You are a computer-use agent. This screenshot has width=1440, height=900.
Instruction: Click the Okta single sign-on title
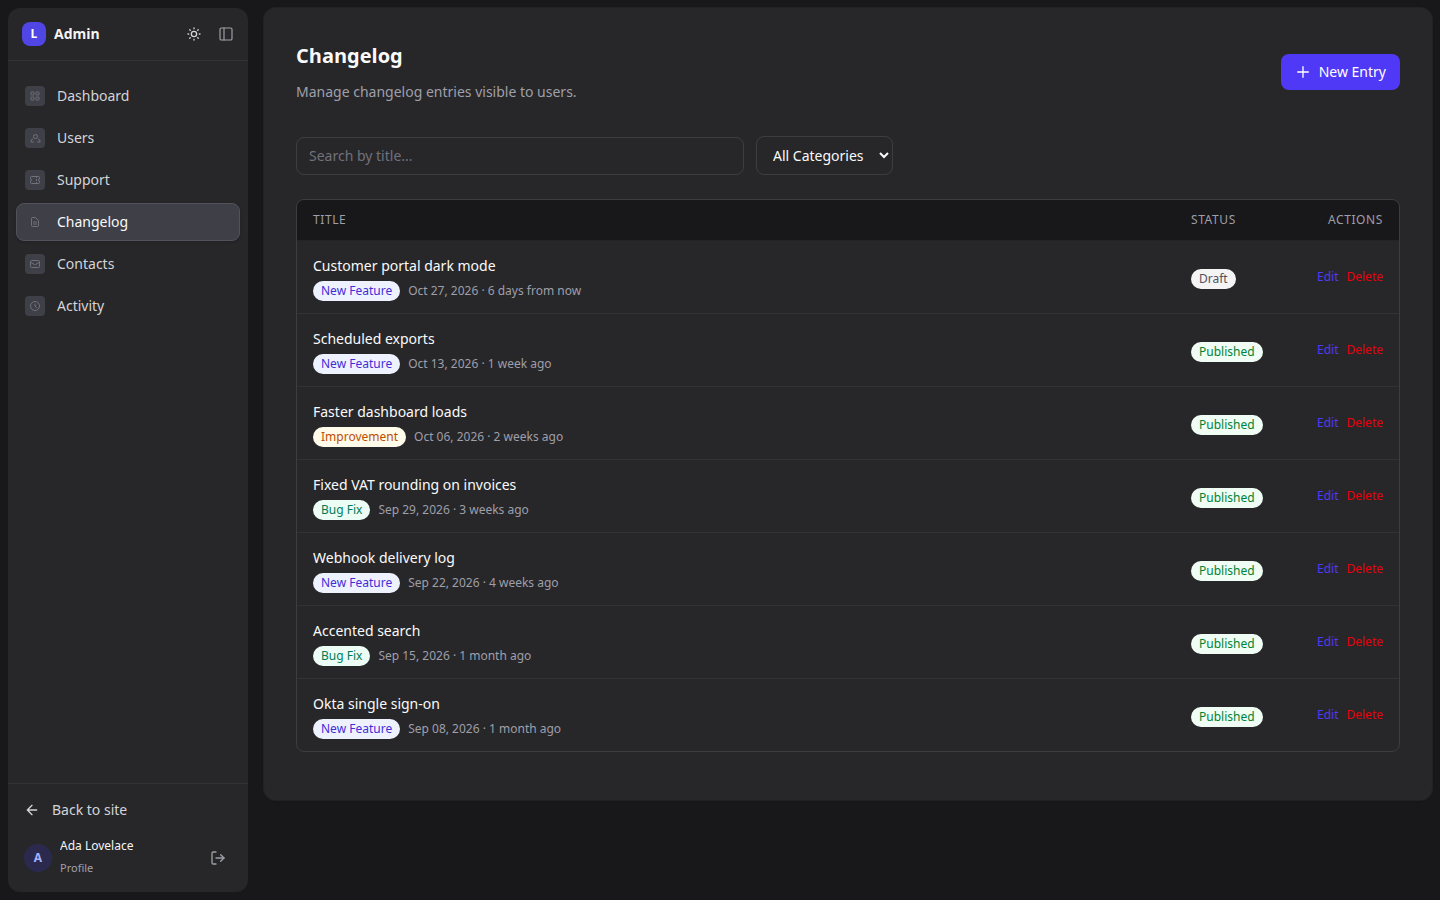[376, 704]
